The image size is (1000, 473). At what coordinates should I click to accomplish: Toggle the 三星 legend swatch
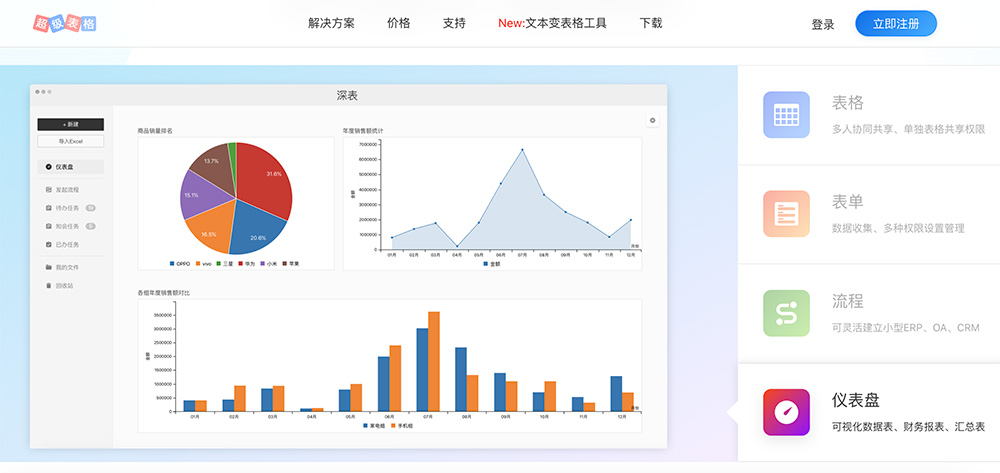(219, 263)
